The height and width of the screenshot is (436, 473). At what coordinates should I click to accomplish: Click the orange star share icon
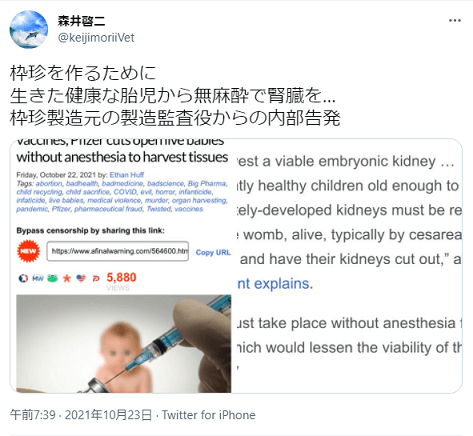[x=67, y=278]
